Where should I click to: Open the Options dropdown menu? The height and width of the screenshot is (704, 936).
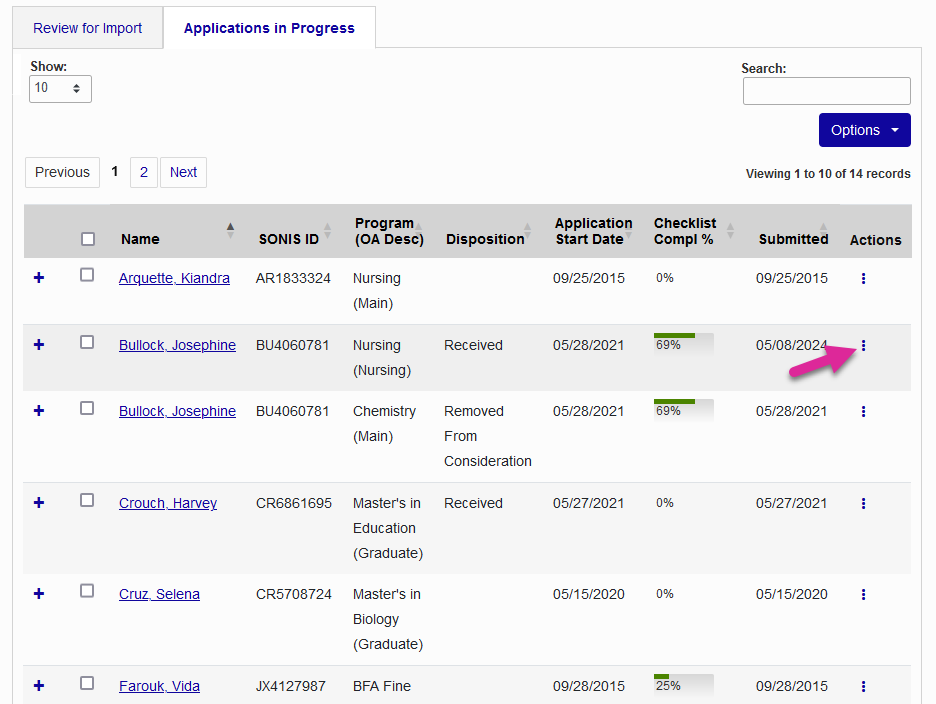click(864, 130)
